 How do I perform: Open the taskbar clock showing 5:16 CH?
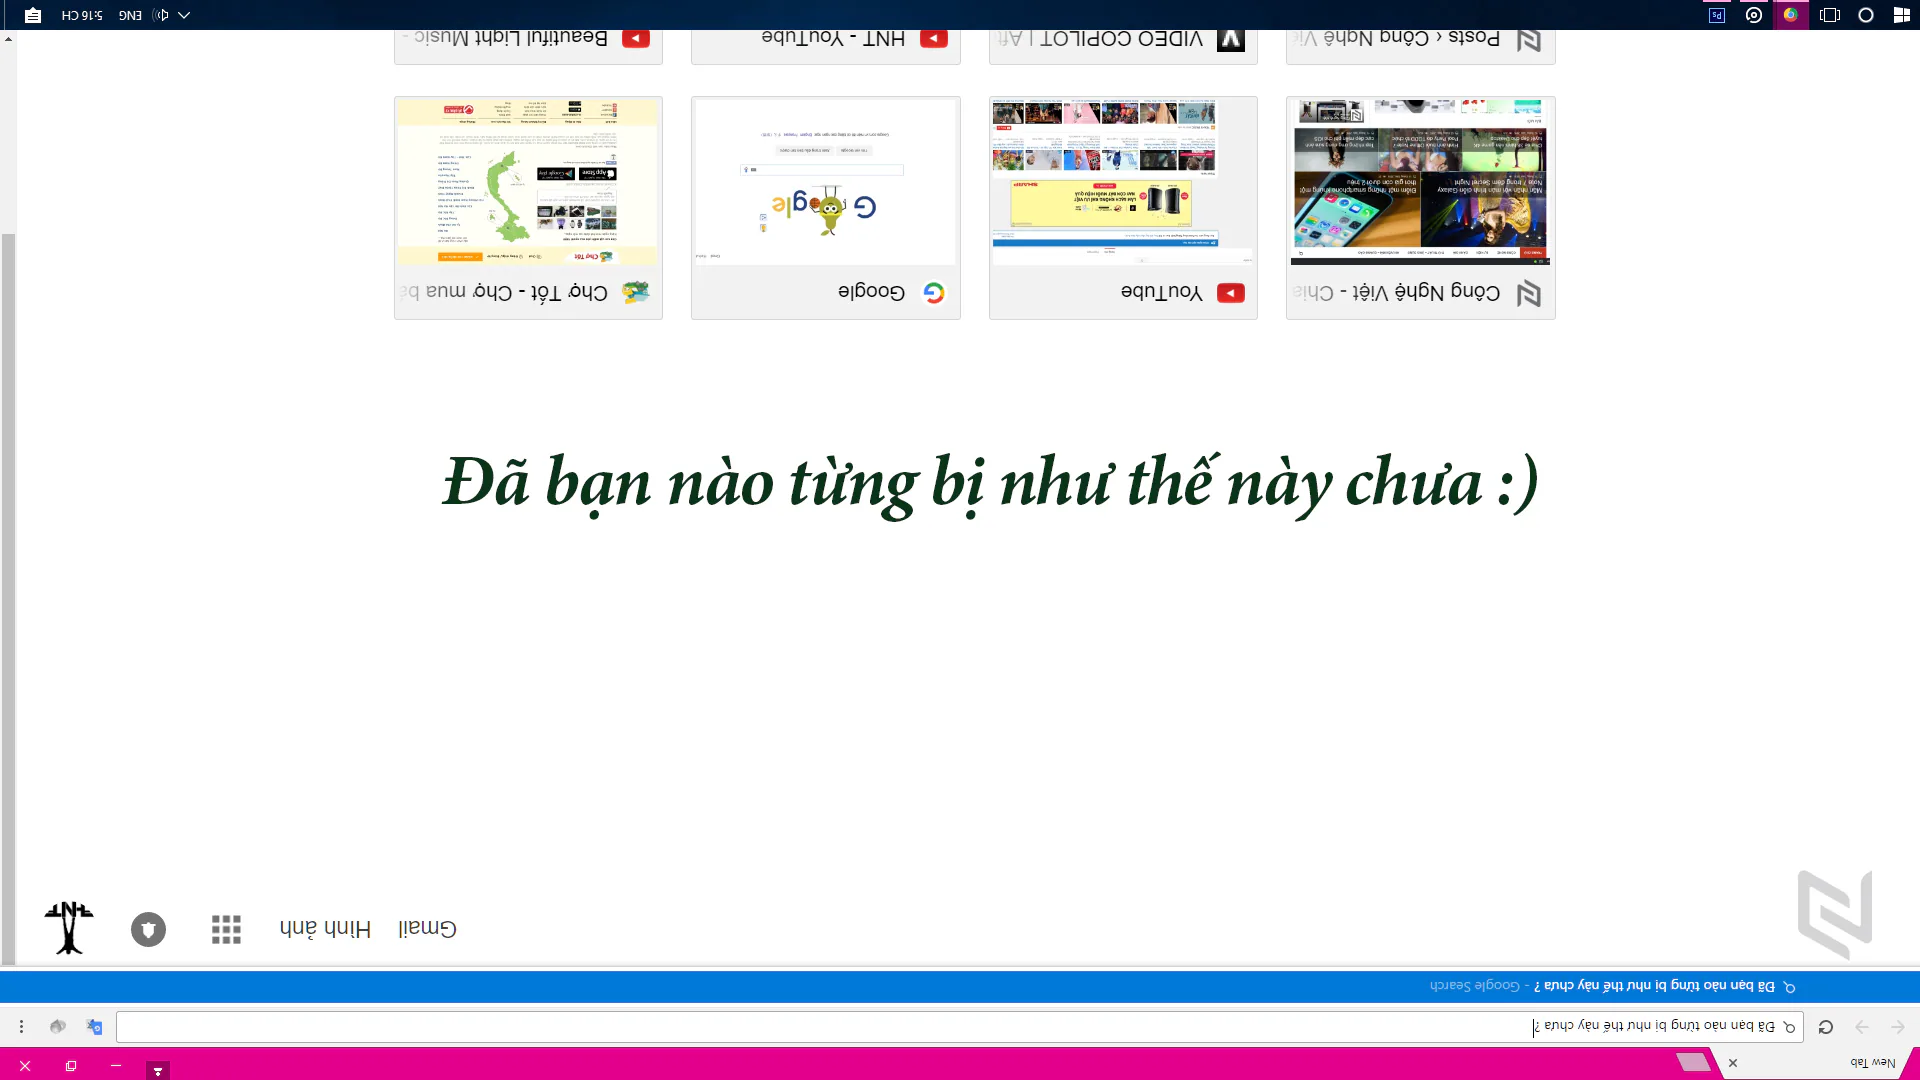coord(81,15)
